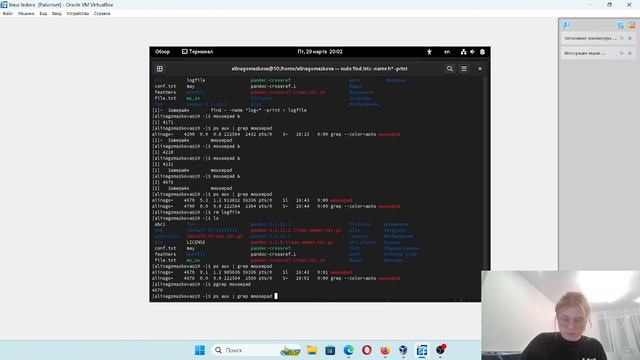Open the OBS Studio taskbar icon with red dot
640x360 pixels.
(x=440, y=350)
